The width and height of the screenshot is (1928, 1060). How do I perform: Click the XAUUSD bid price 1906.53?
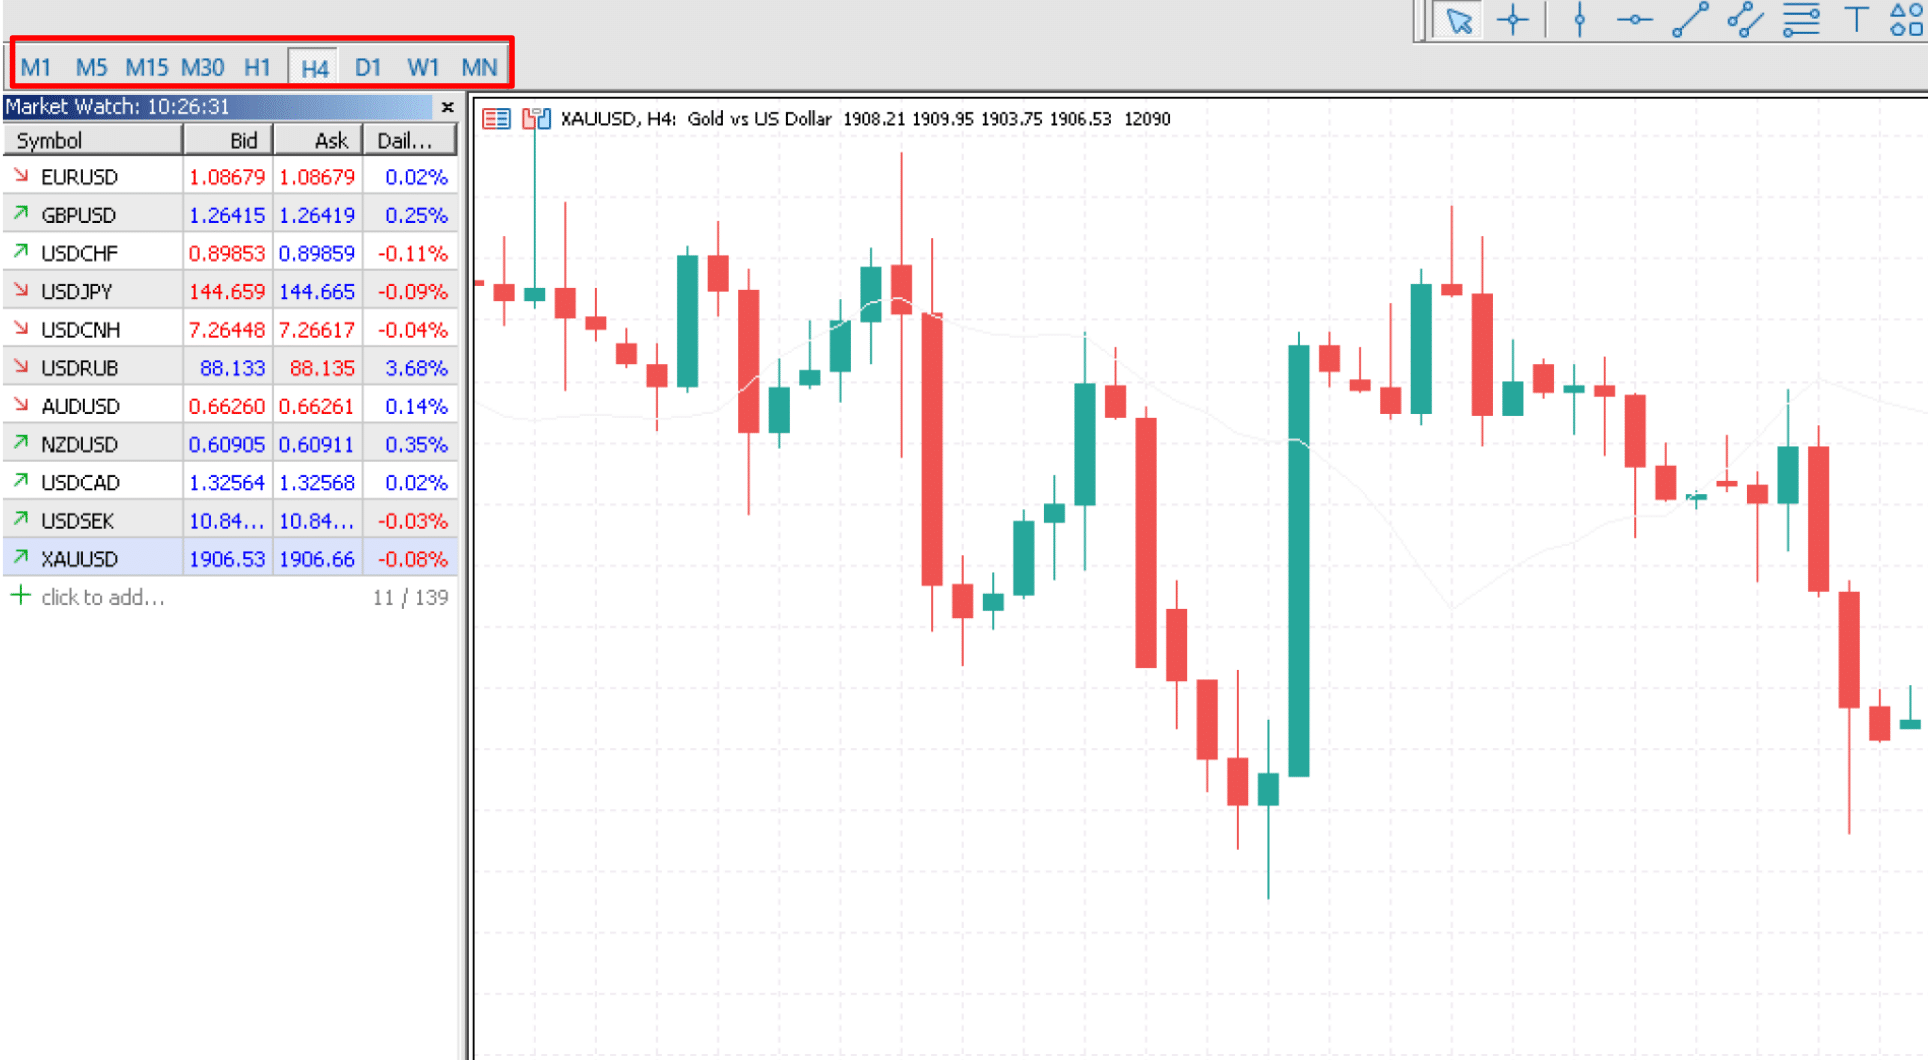(227, 558)
